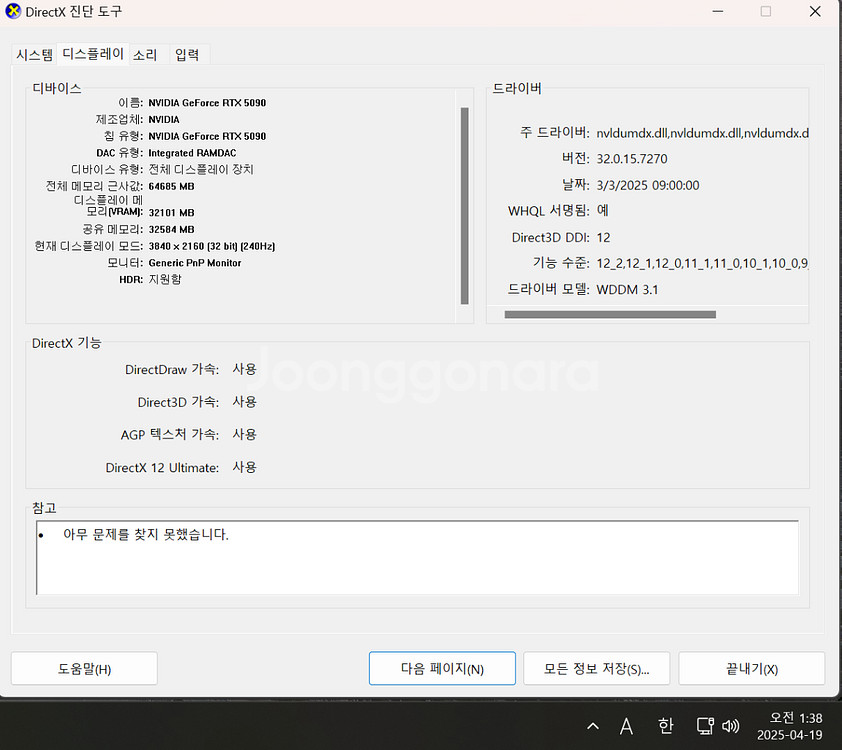
Task: Click the shared memory value '32584 MB'
Action: coord(171,229)
